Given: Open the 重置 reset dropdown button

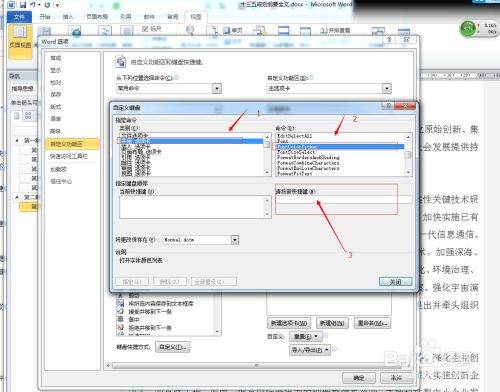Looking at the screenshot, I should 305,337.
